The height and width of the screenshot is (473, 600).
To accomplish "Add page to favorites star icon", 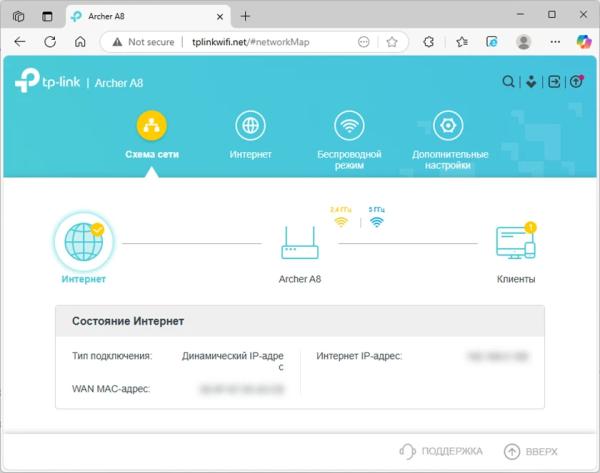I will coord(391,42).
